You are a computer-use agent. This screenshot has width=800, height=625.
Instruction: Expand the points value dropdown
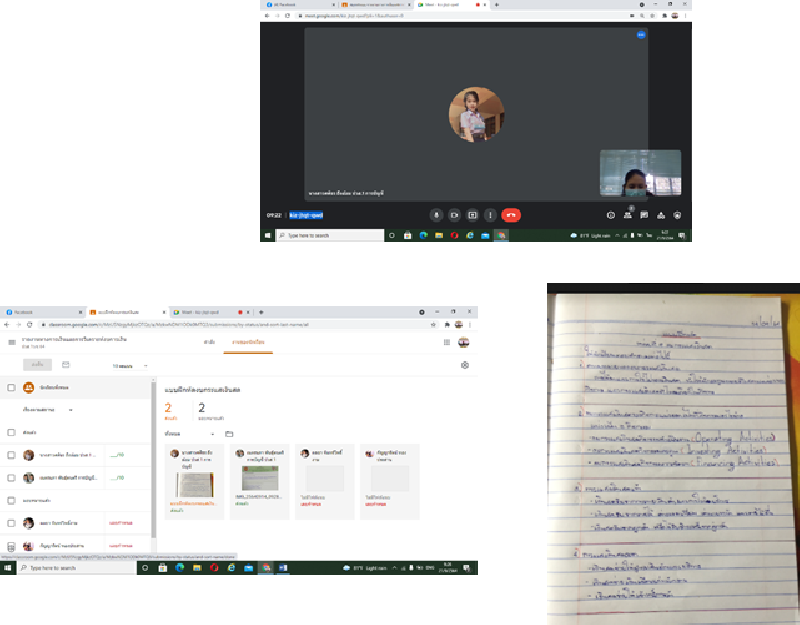tap(132, 366)
